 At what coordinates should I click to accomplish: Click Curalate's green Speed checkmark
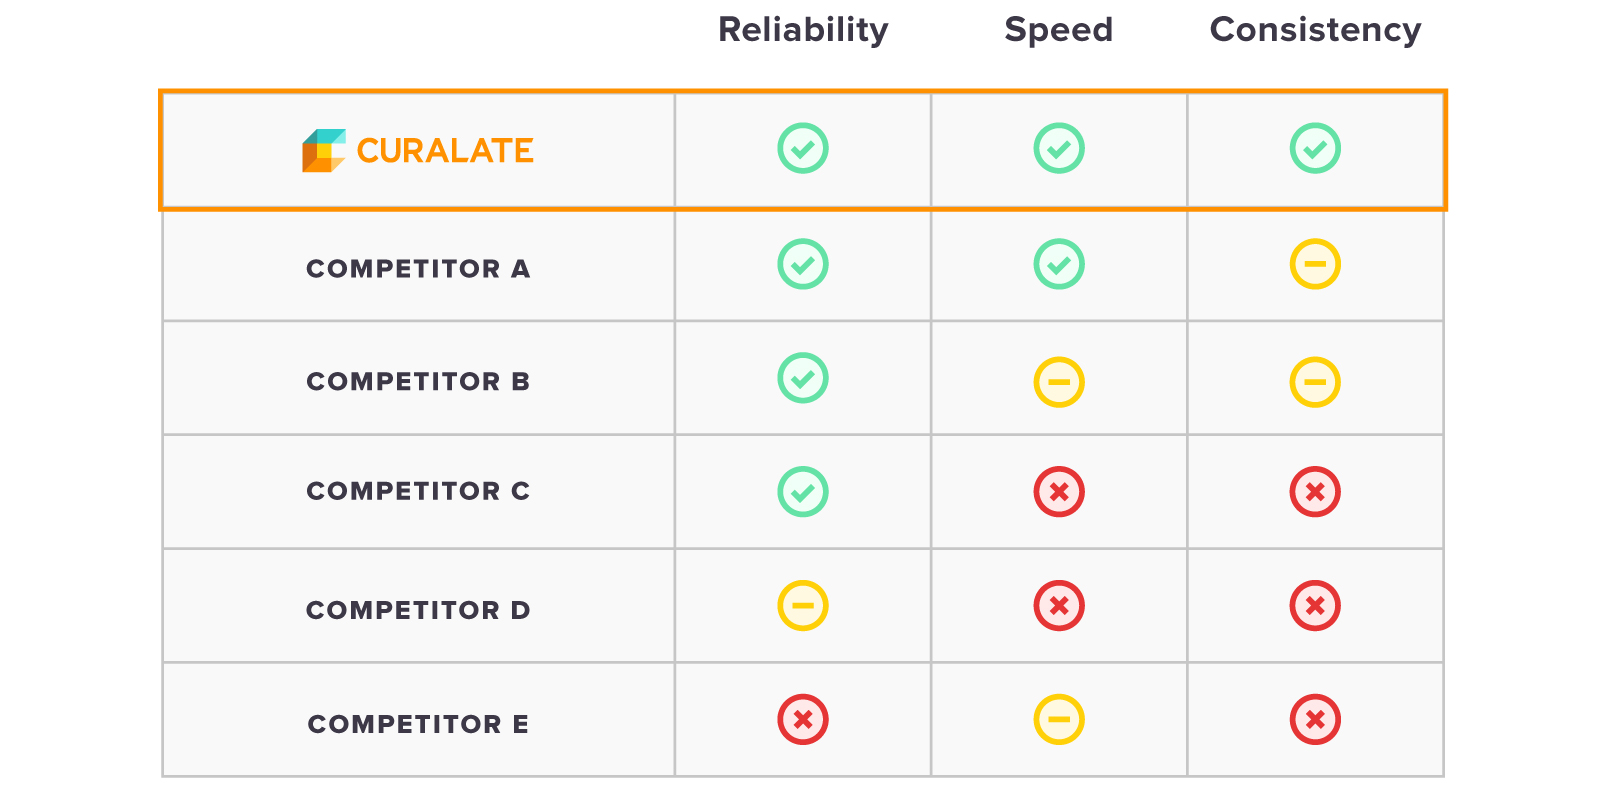1059,148
